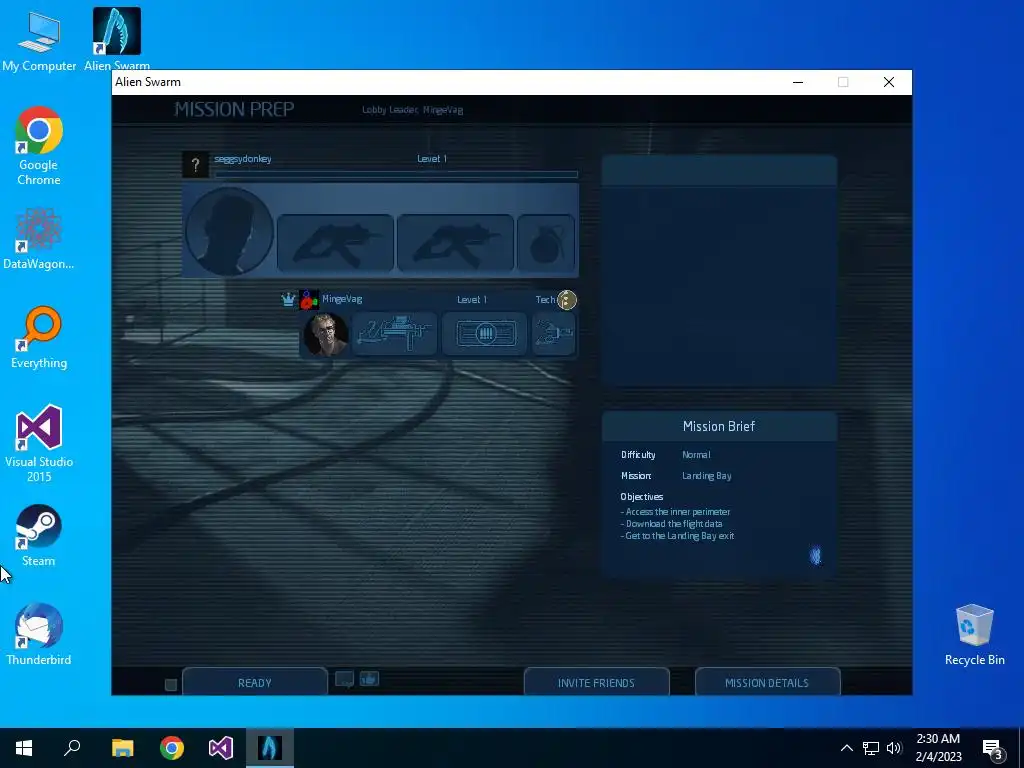Close the Alien Swarm window
The width and height of the screenshot is (1024, 768).
coord(889,82)
